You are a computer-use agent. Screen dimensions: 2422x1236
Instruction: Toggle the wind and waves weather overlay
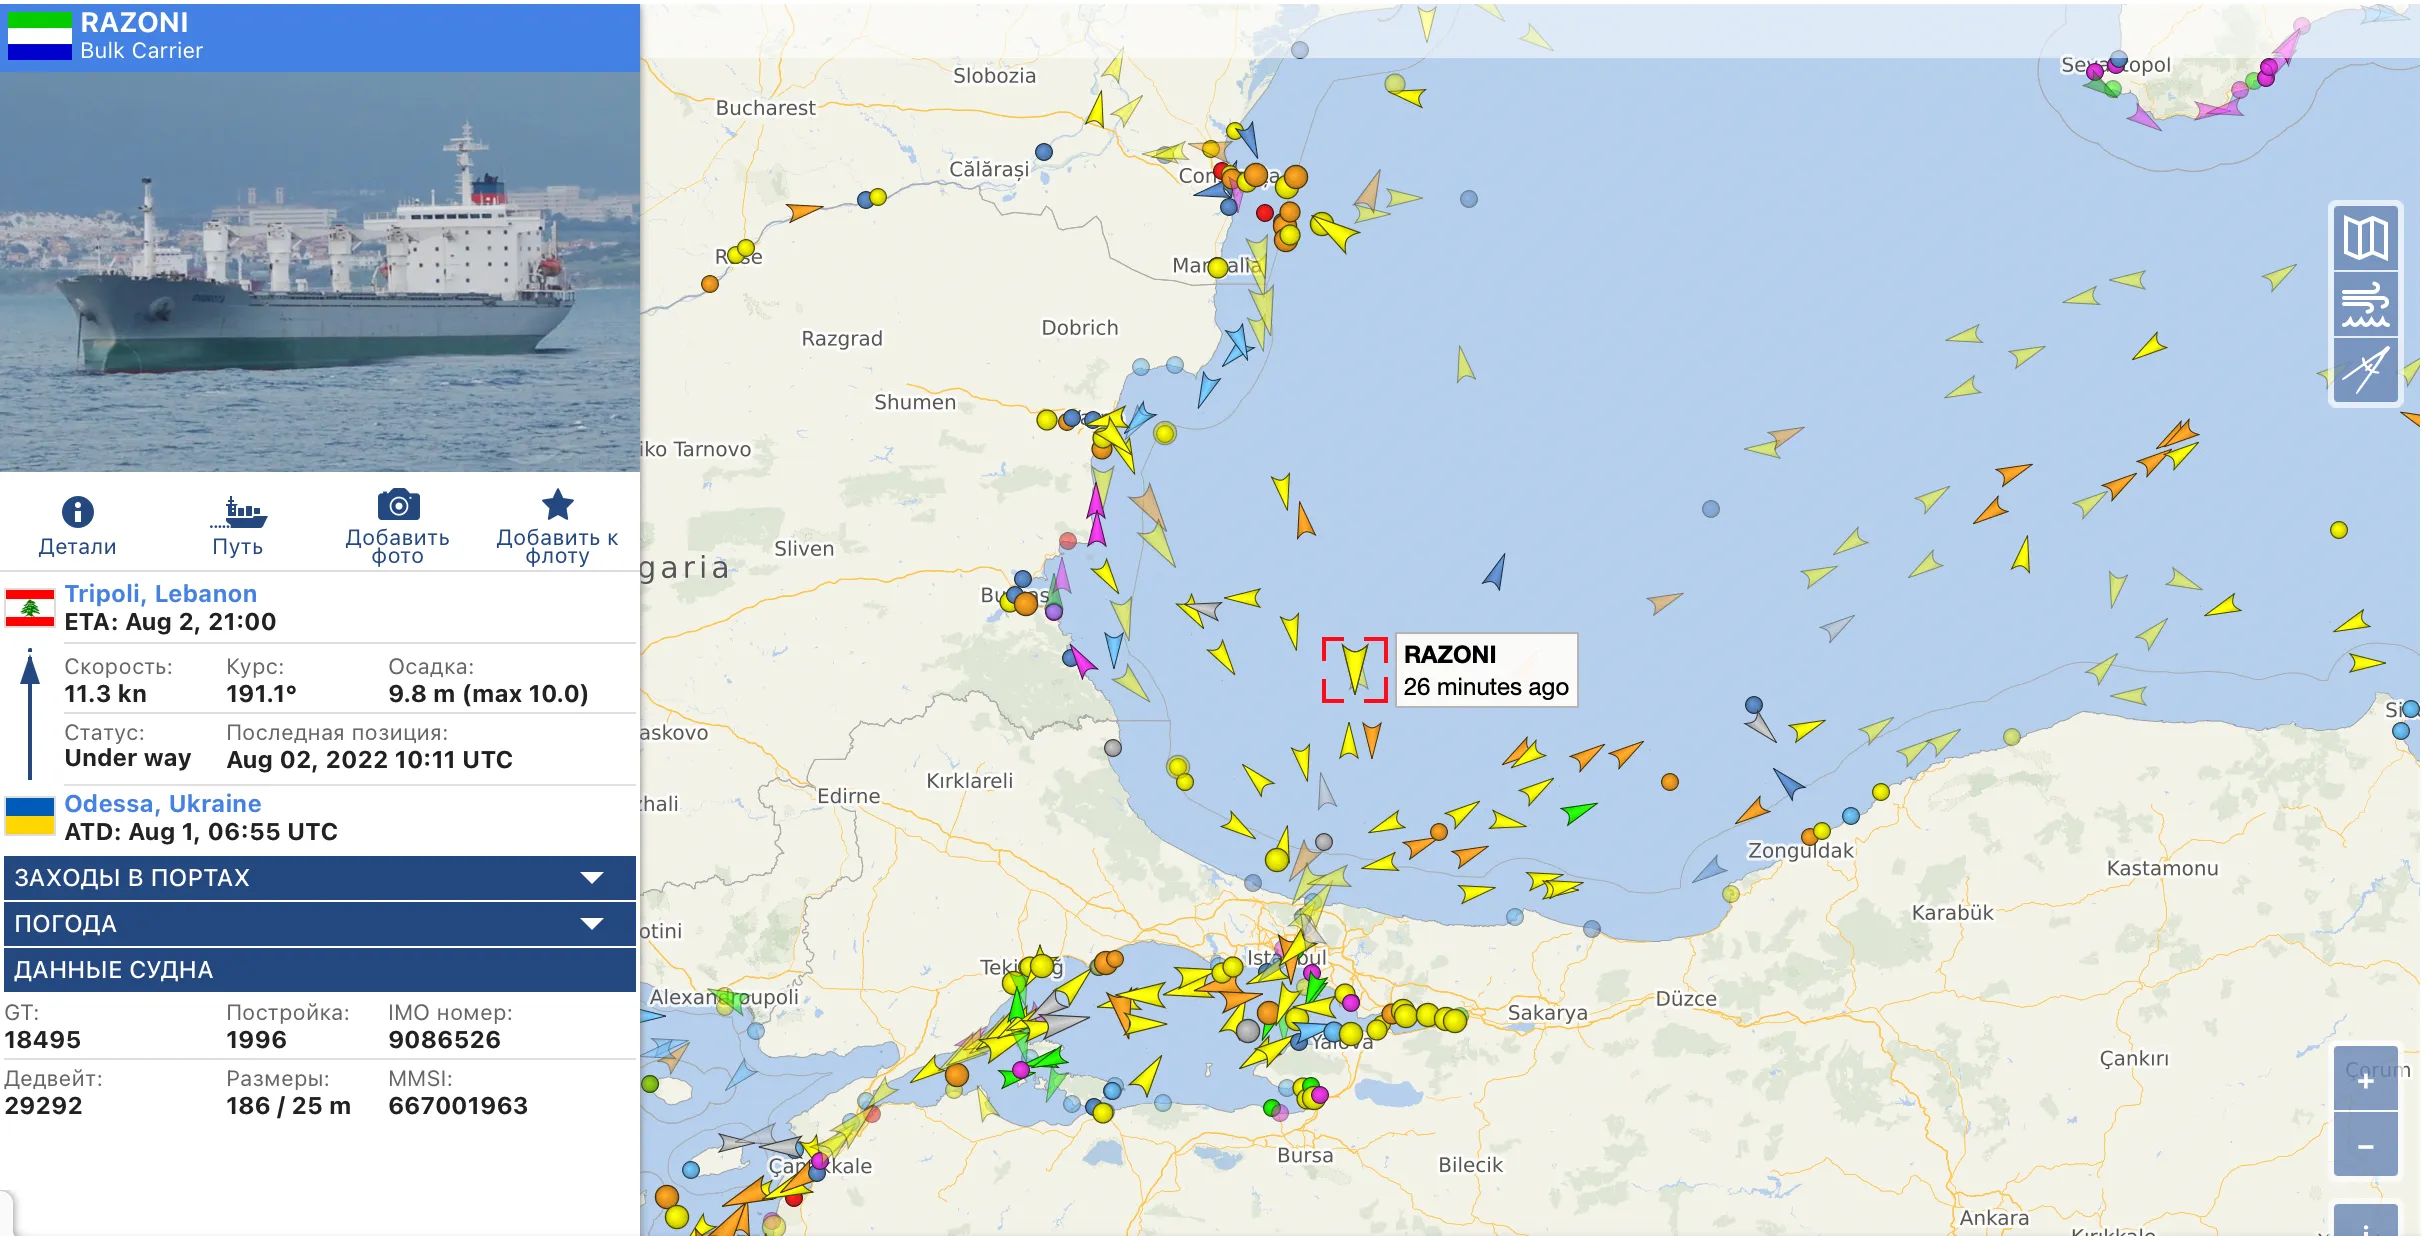click(2365, 305)
